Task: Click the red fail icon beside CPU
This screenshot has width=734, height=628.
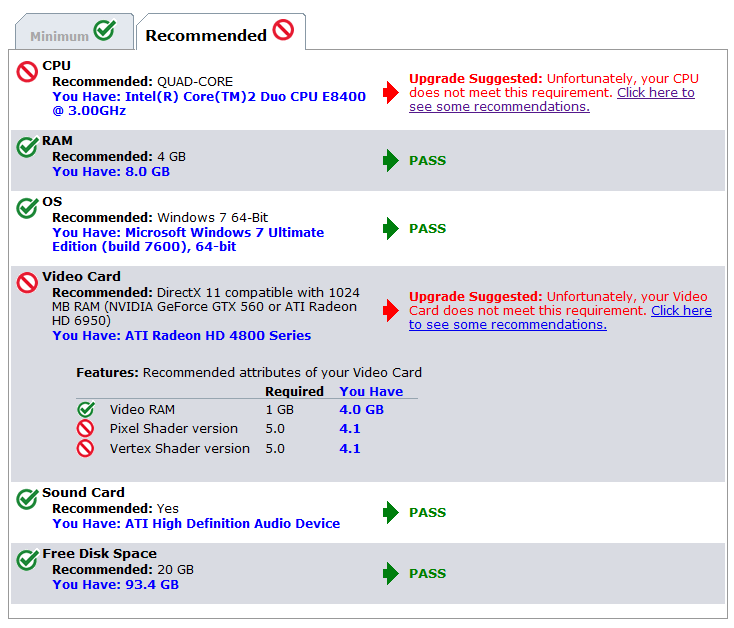Action: click(27, 71)
